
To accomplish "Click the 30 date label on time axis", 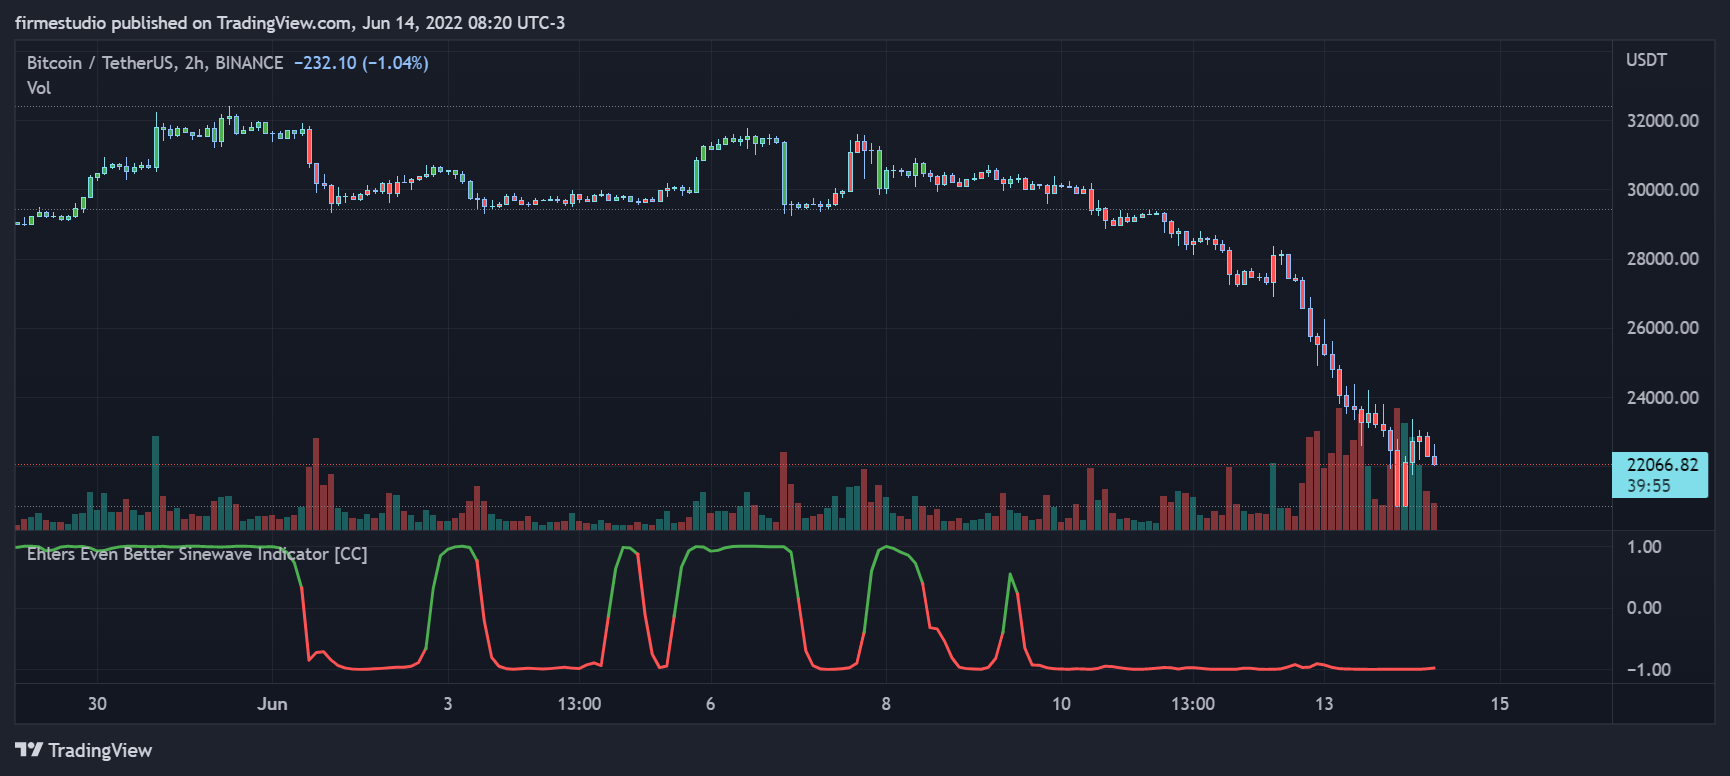I will click(97, 704).
